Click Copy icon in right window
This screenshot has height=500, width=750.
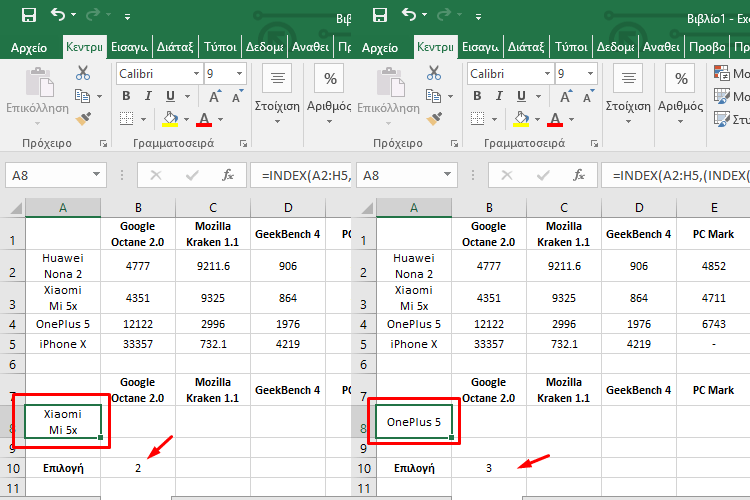pos(433,96)
